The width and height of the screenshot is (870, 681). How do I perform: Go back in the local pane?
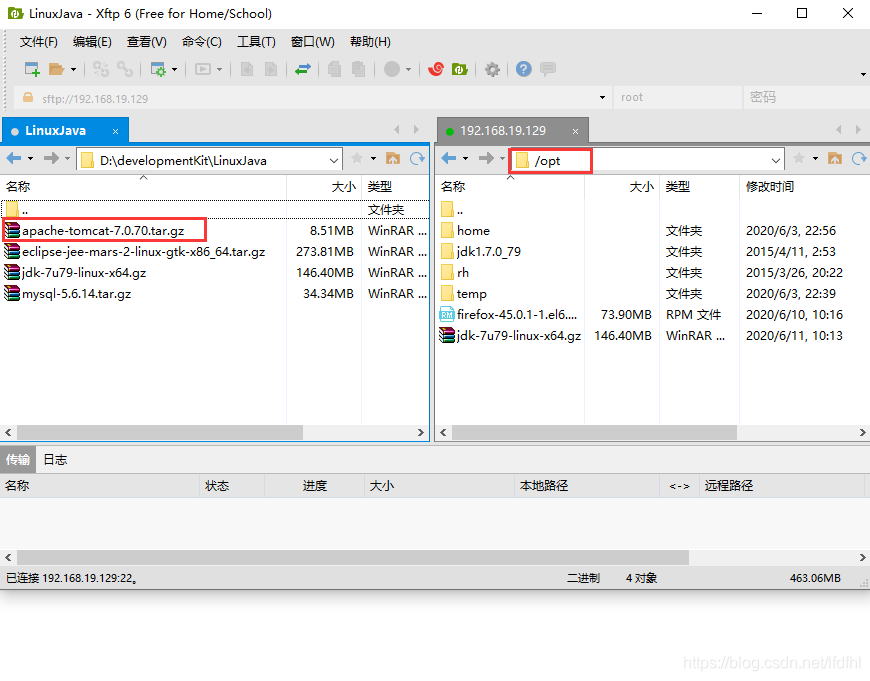pos(14,159)
